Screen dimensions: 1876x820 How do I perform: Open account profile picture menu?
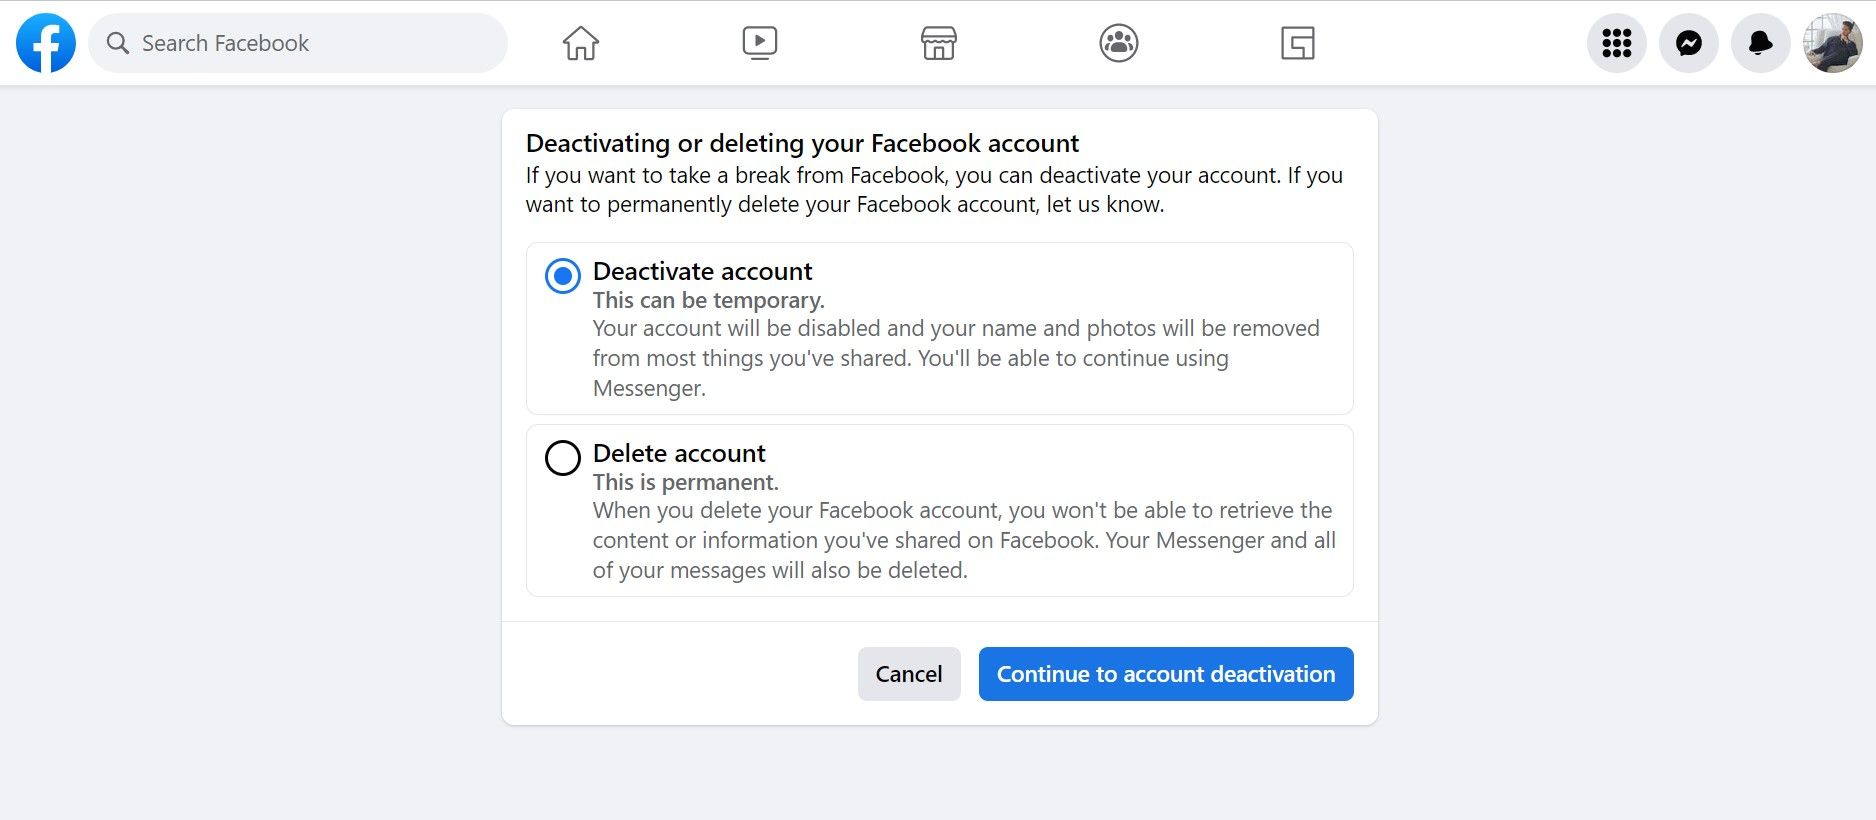(1832, 43)
